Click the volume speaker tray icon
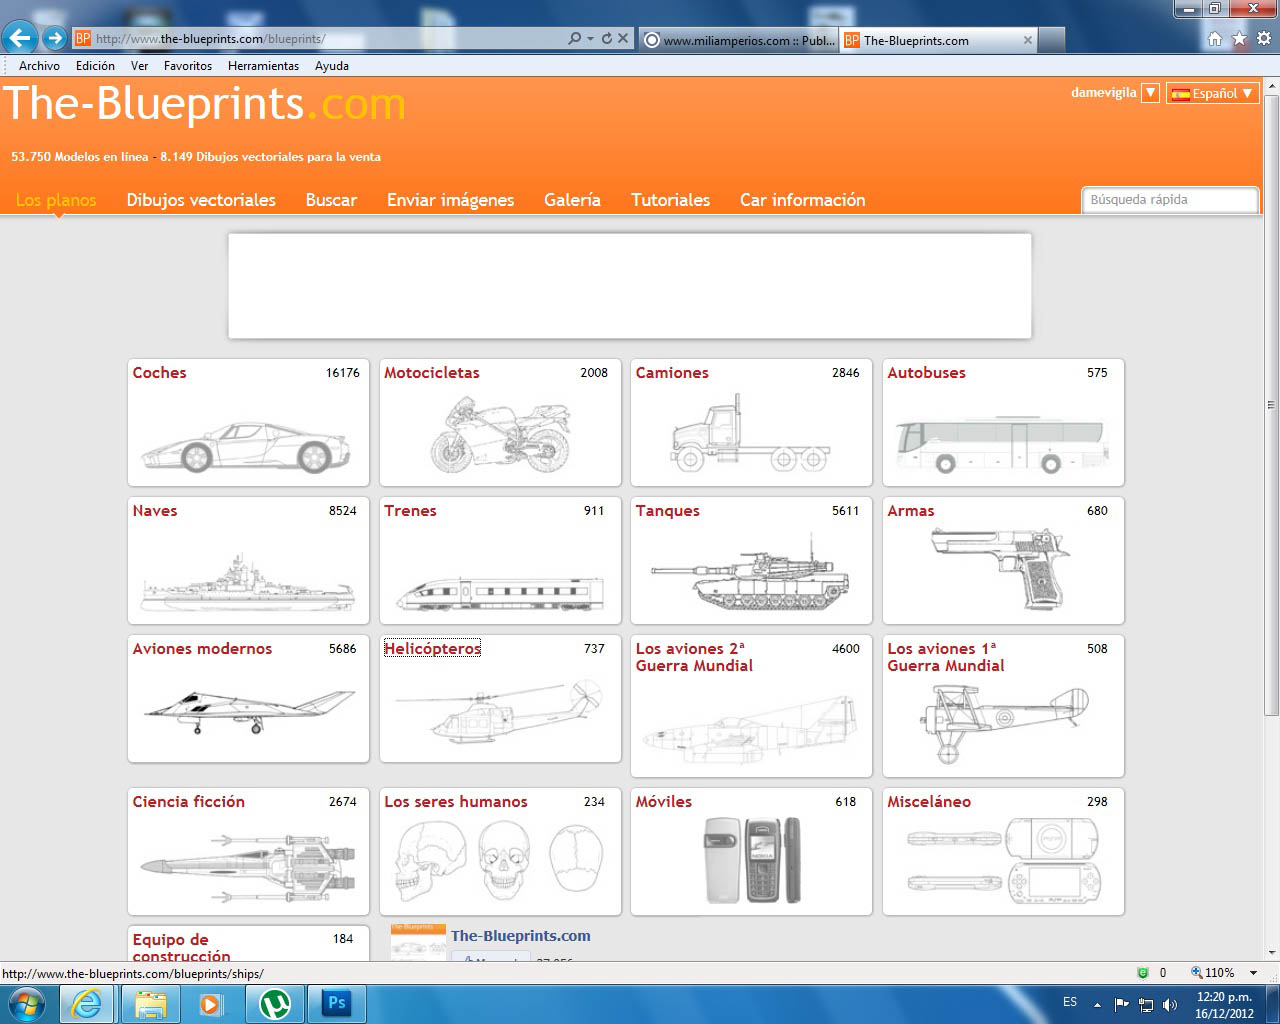The height and width of the screenshot is (1024, 1280). click(x=1170, y=1004)
